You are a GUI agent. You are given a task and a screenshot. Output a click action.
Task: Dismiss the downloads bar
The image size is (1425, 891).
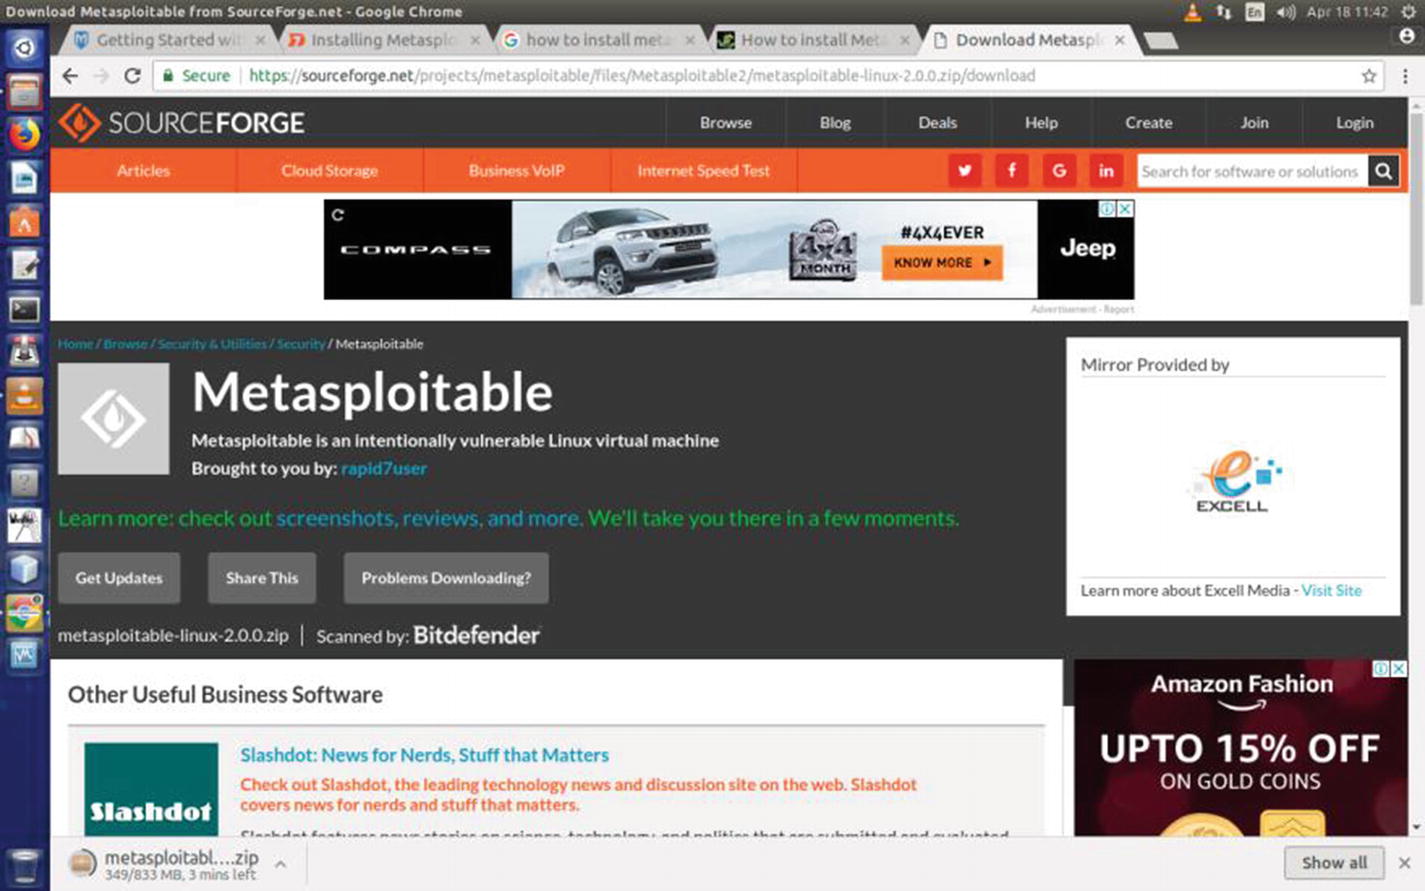(1404, 862)
